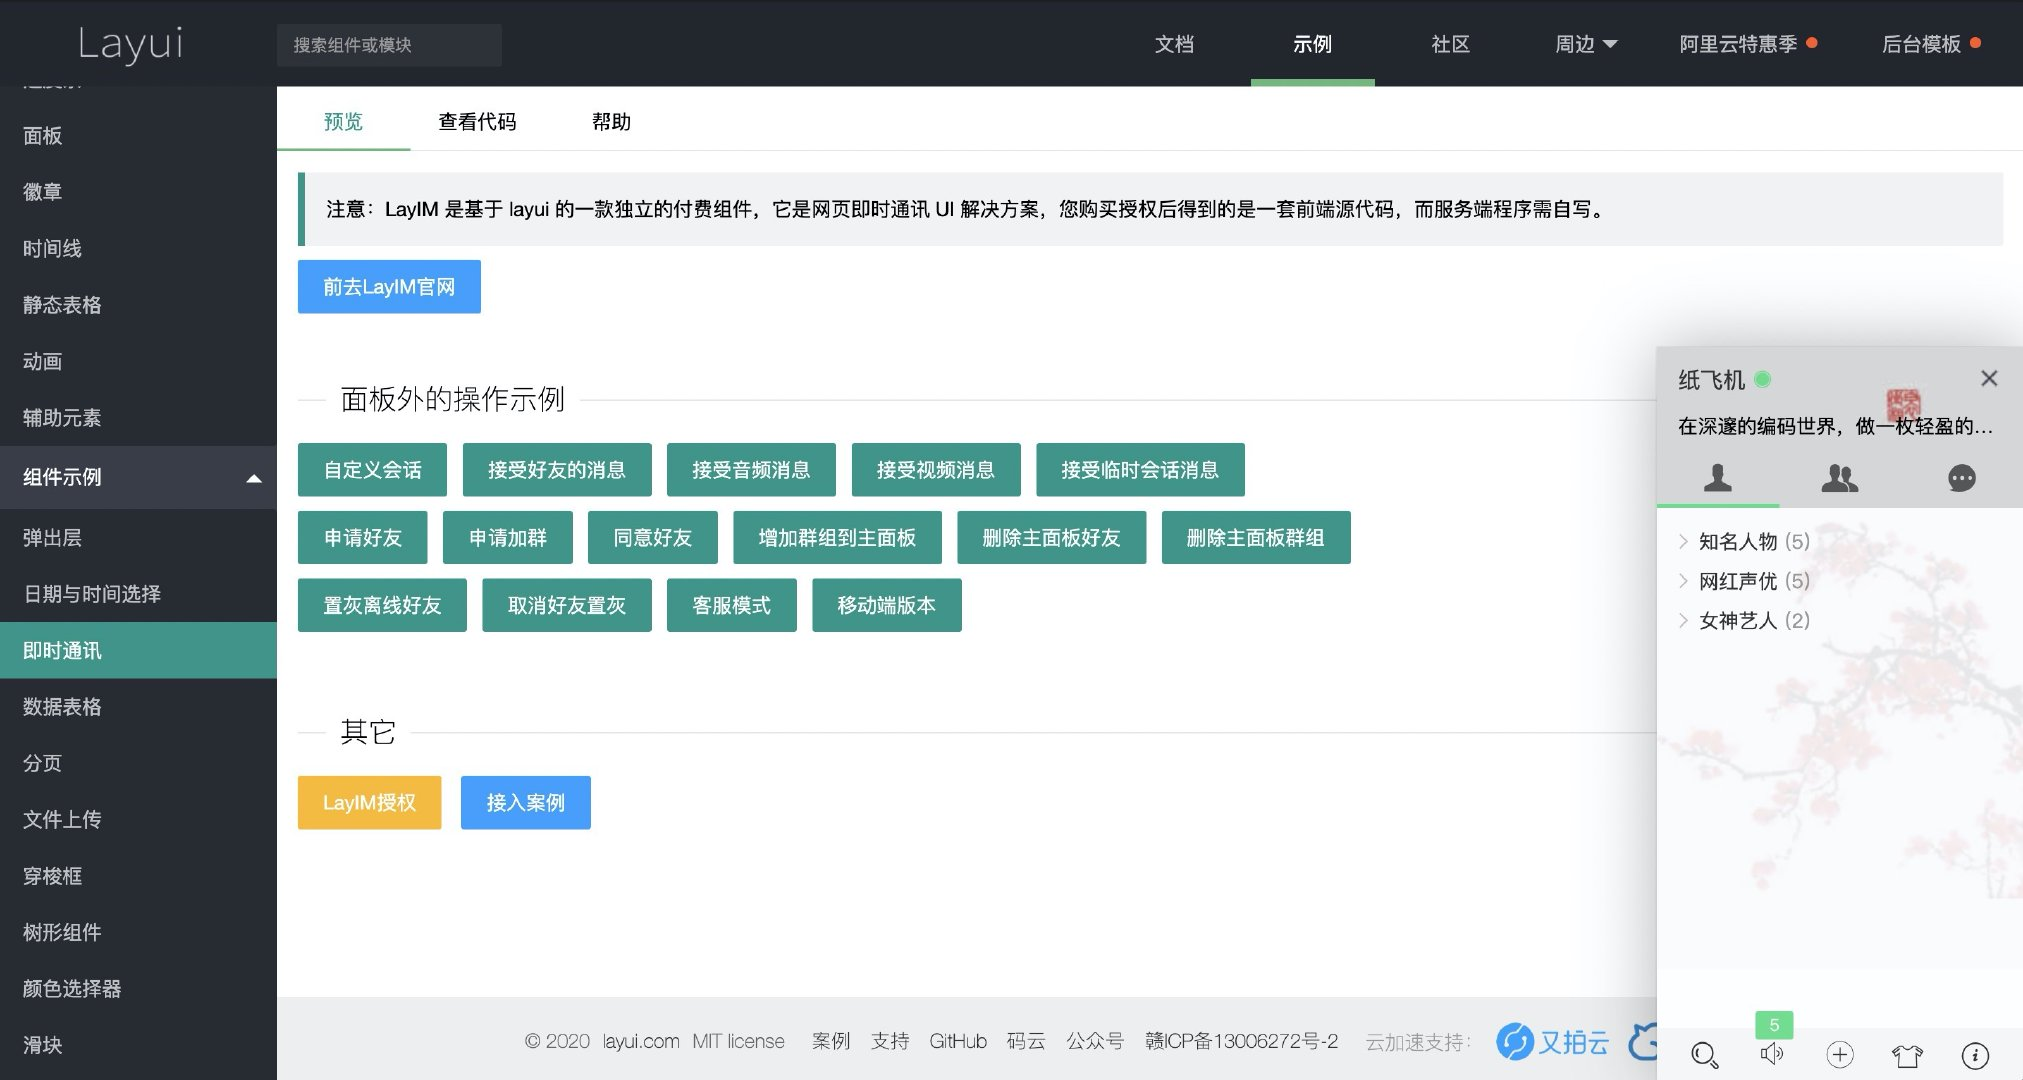
Task: Edit the LayIM signature text
Action: click(1836, 427)
